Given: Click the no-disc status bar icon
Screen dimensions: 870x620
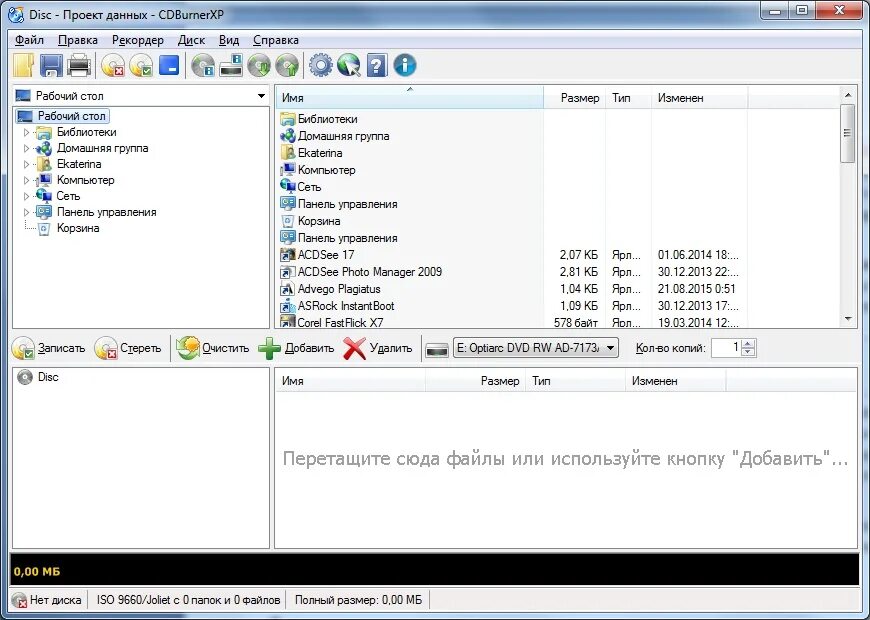Looking at the screenshot, I should (20, 600).
